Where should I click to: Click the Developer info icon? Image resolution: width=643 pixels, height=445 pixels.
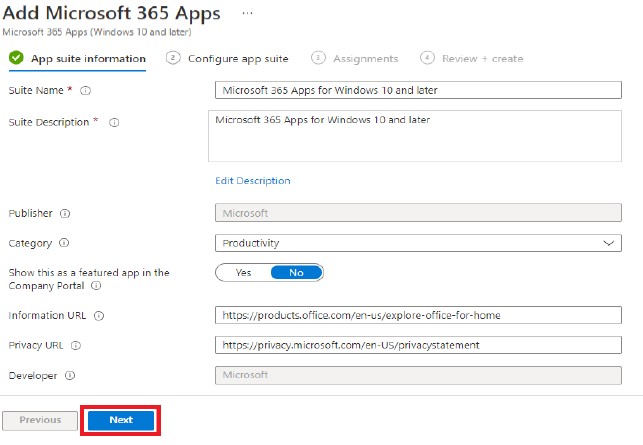coord(70,375)
